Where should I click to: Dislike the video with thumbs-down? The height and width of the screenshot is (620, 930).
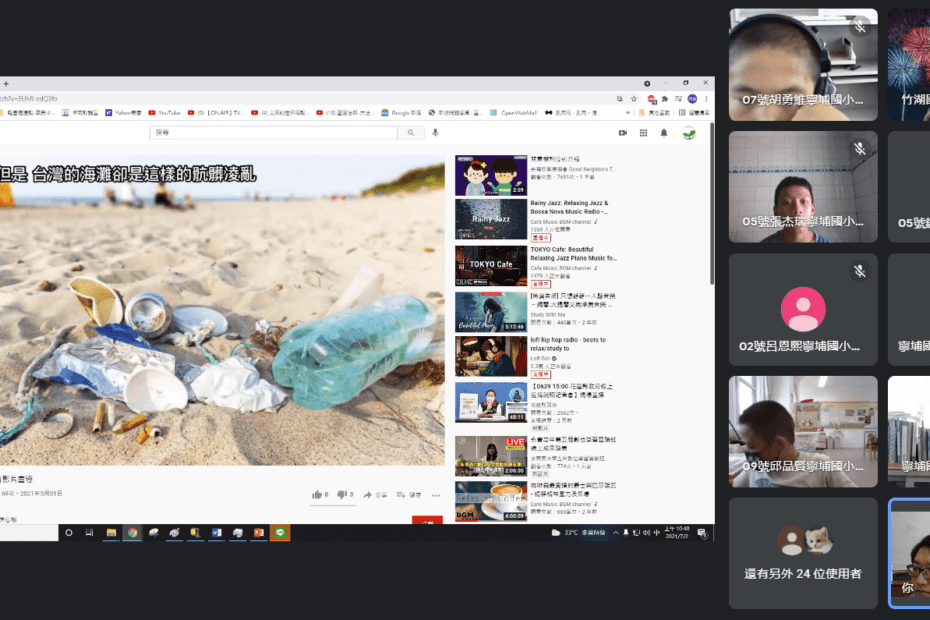pyautogui.click(x=345, y=494)
